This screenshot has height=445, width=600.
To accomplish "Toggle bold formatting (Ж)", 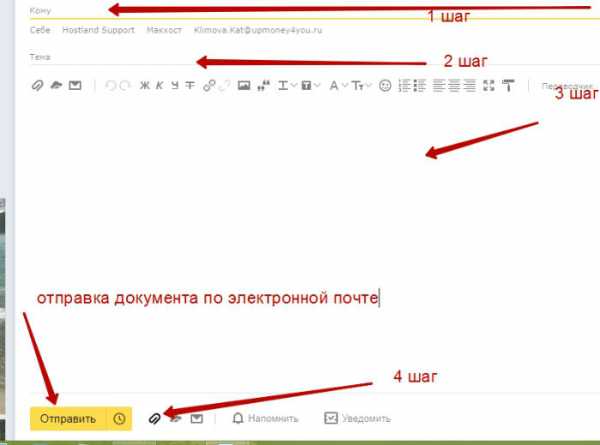I will [x=145, y=85].
